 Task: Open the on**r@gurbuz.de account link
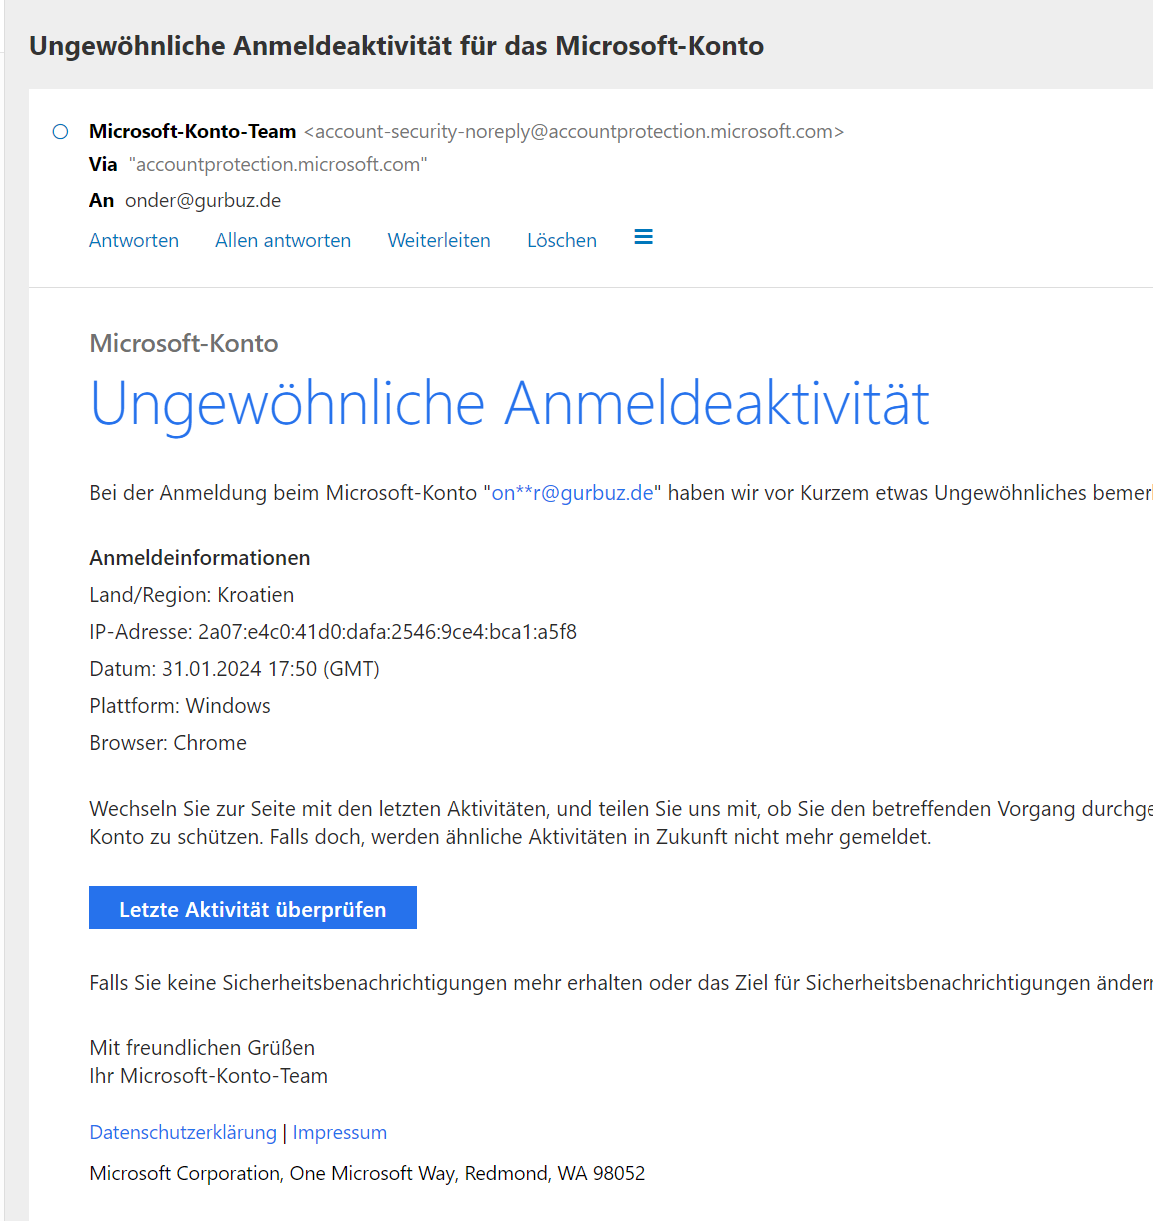(572, 493)
